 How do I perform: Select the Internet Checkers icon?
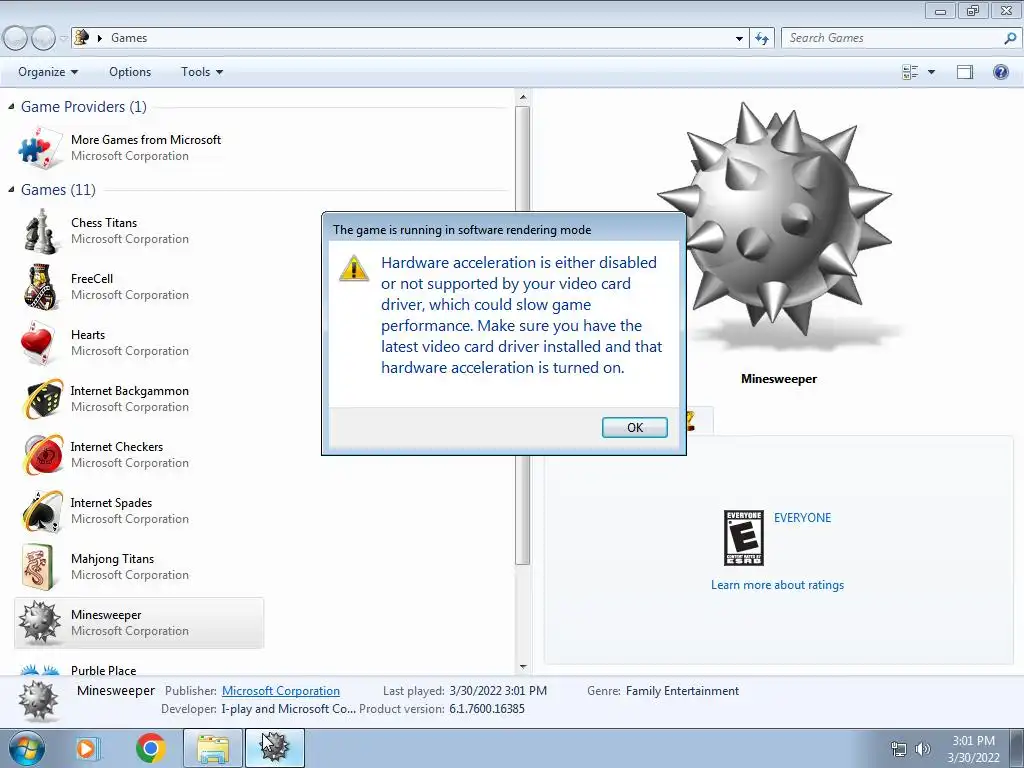coord(43,455)
